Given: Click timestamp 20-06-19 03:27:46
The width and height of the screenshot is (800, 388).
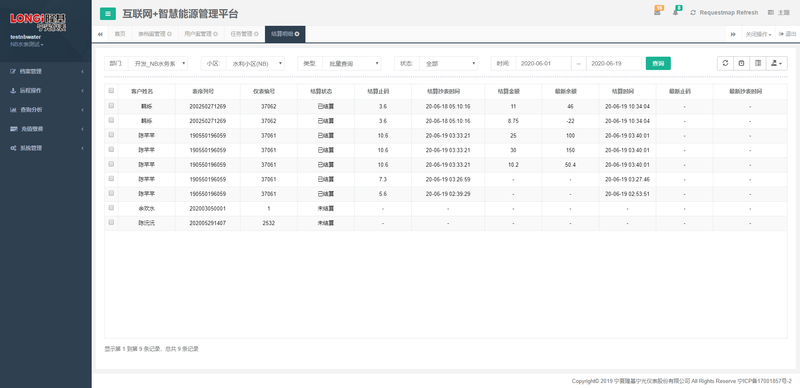Looking at the screenshot, I should click(627, 180).
